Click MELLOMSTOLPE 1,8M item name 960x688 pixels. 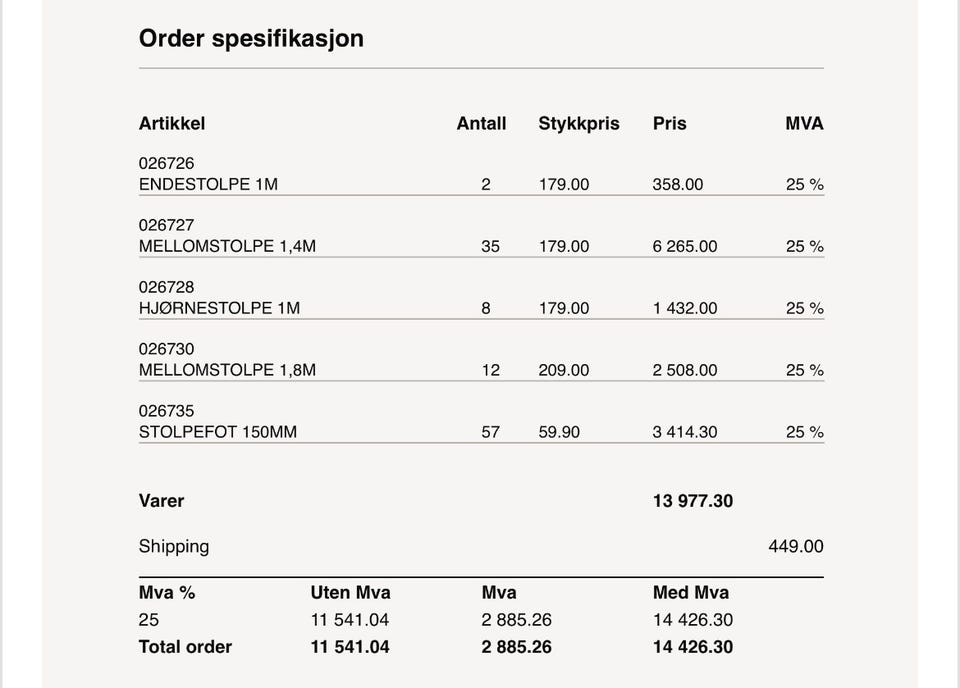point(227,371)
